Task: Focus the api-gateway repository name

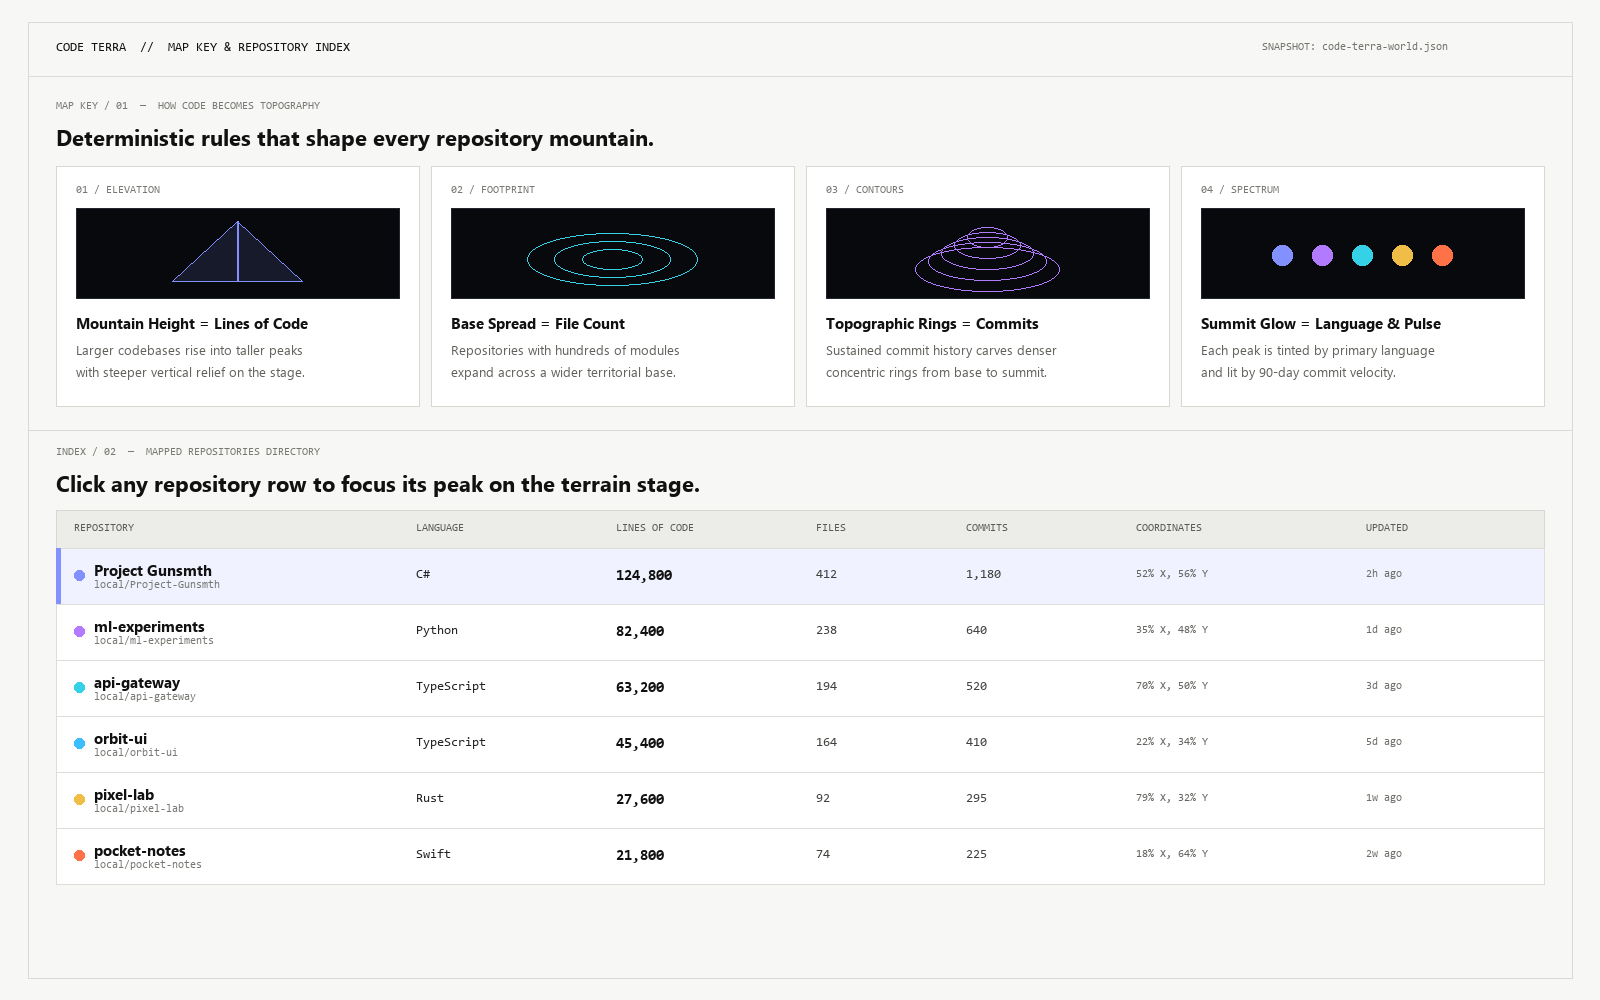Action: tap(137, 683)
